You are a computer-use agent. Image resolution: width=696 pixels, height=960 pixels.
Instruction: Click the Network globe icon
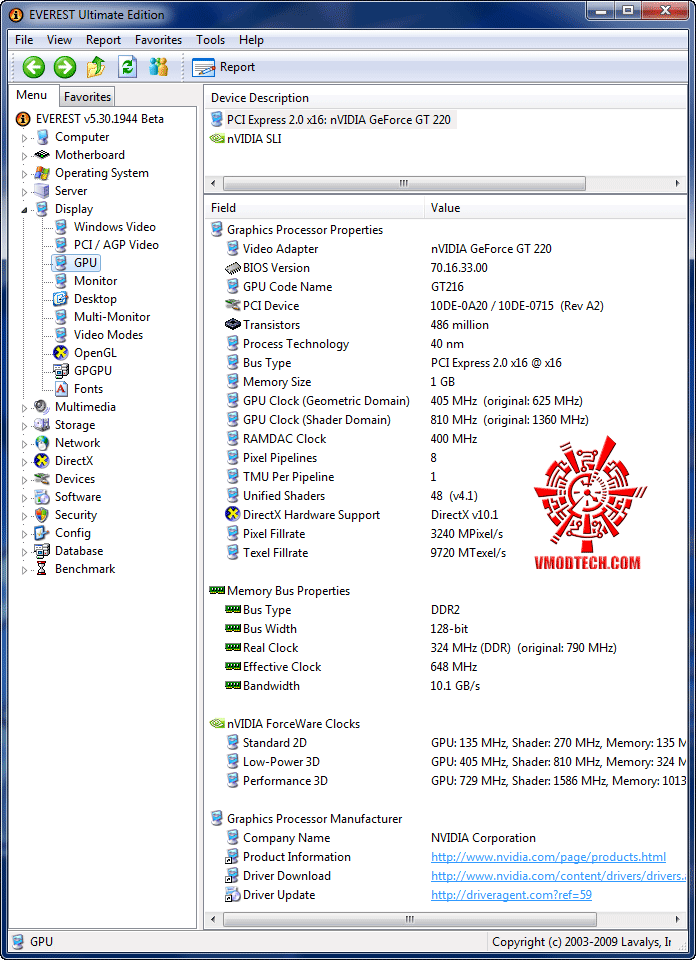click(42, 443)
